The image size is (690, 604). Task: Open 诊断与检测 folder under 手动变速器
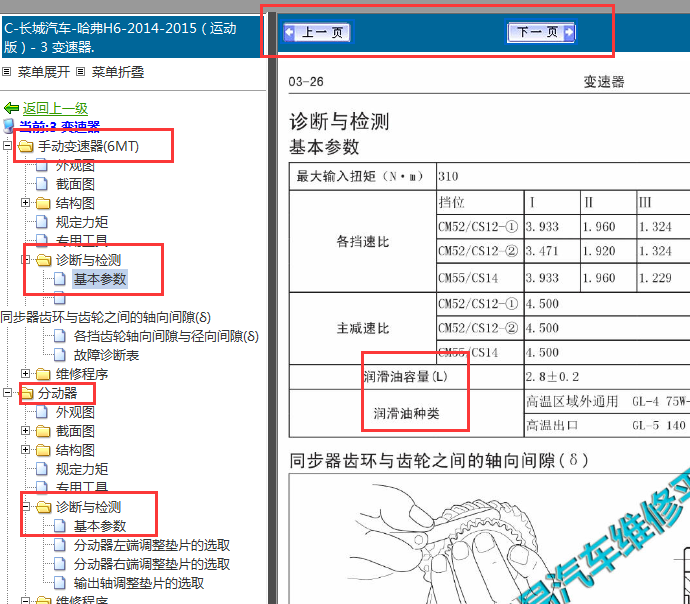[x=88, y=260]
